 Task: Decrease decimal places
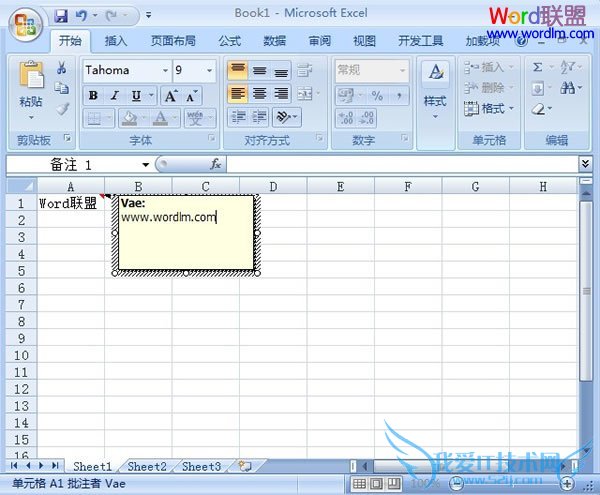367,117
